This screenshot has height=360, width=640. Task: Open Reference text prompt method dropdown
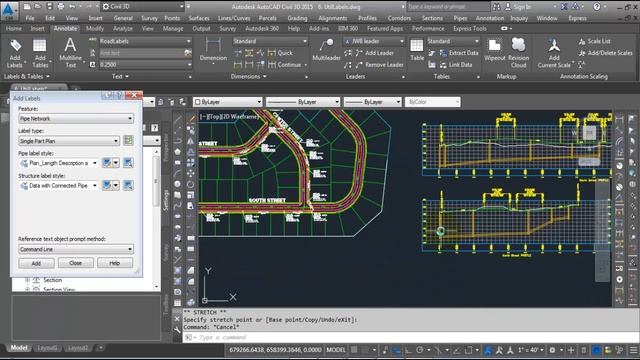[76, 249]
